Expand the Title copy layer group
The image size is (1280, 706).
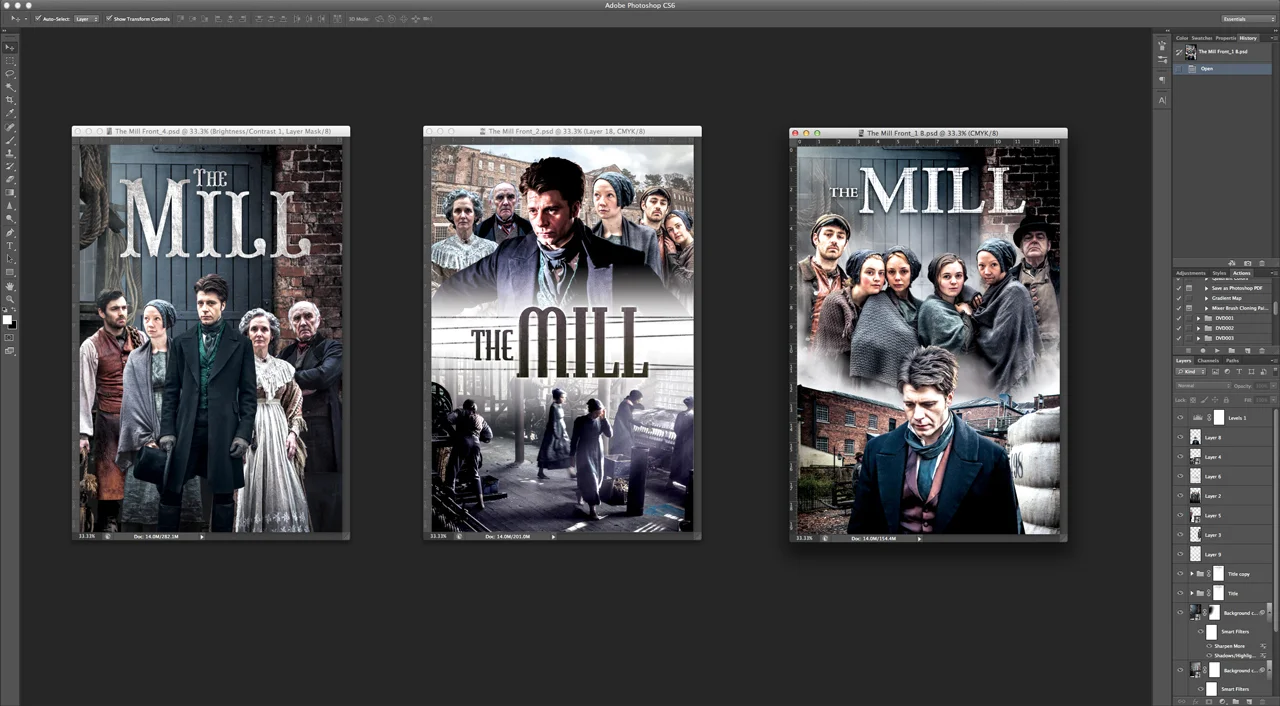(x=1191, y=574)
